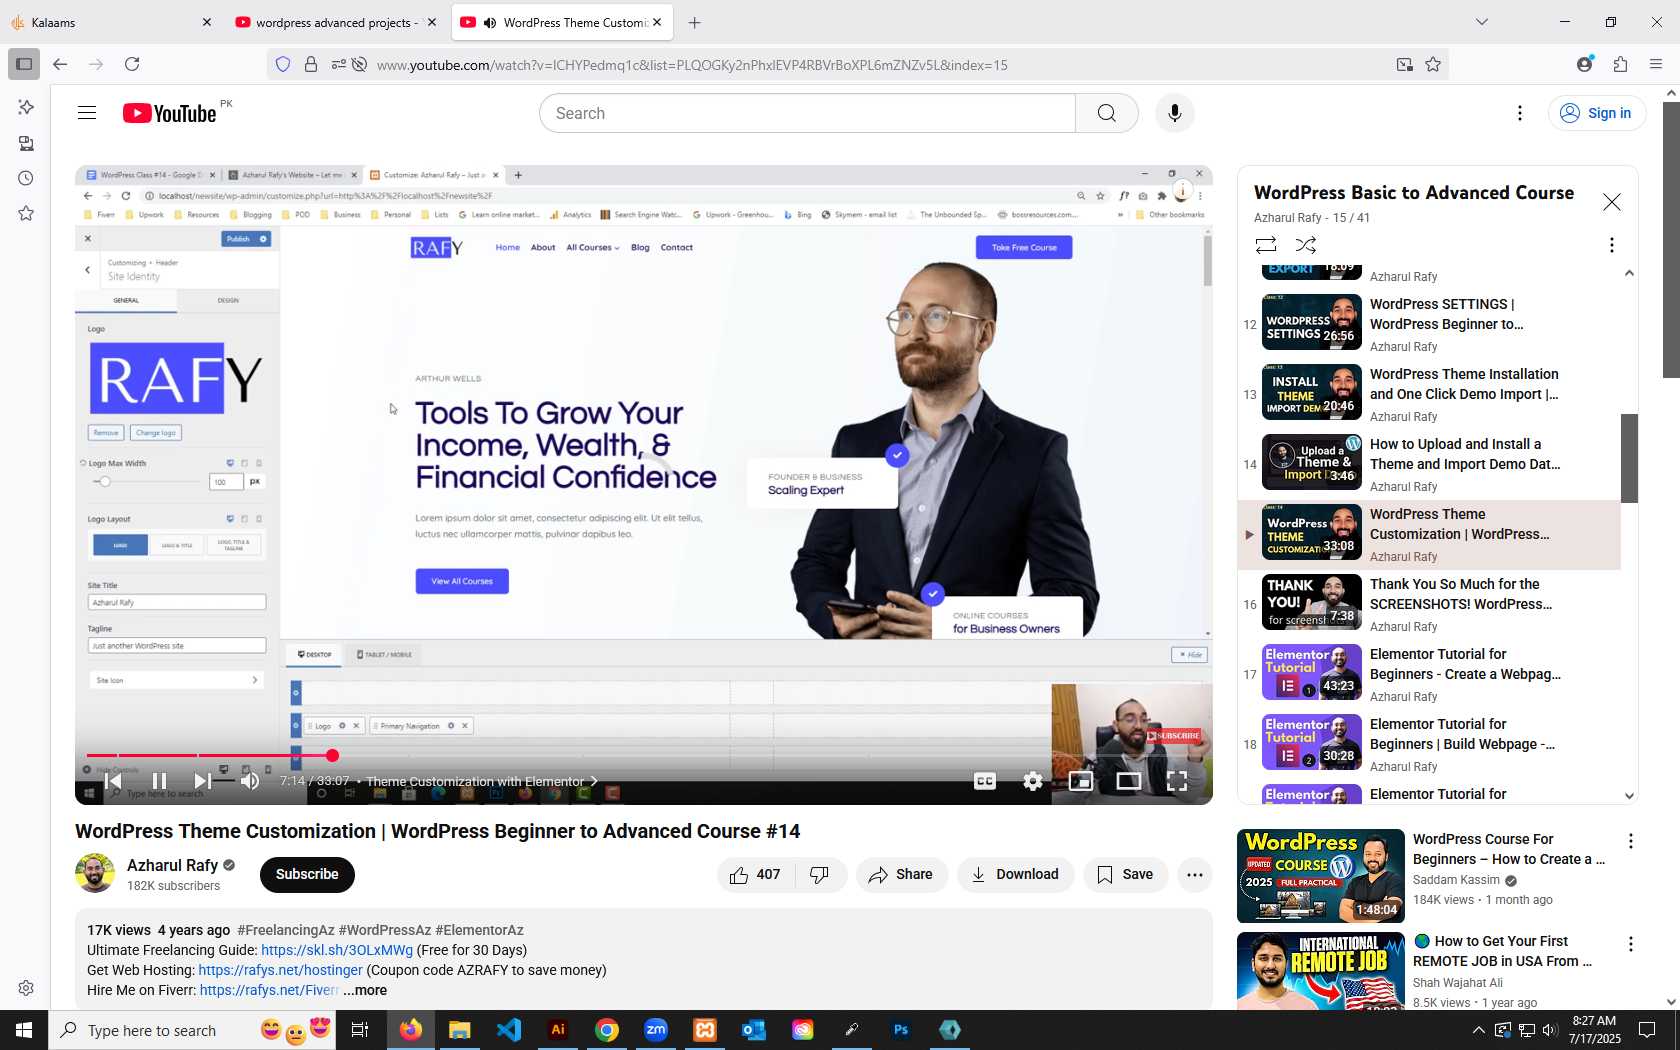The height and width of the screenshot is (1050, 1680).
Task: Bookmark this page with star icon
Action: (x=1433, y=64)
